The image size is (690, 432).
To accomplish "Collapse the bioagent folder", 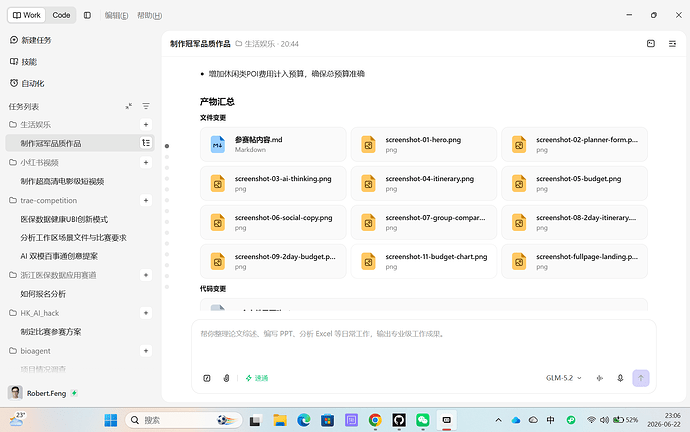I will 30,351.
